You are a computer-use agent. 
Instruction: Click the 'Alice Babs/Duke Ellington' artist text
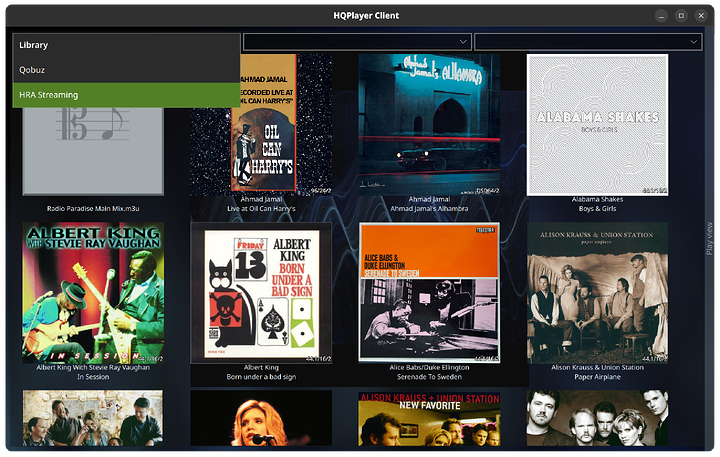click(x=429, y=367)
